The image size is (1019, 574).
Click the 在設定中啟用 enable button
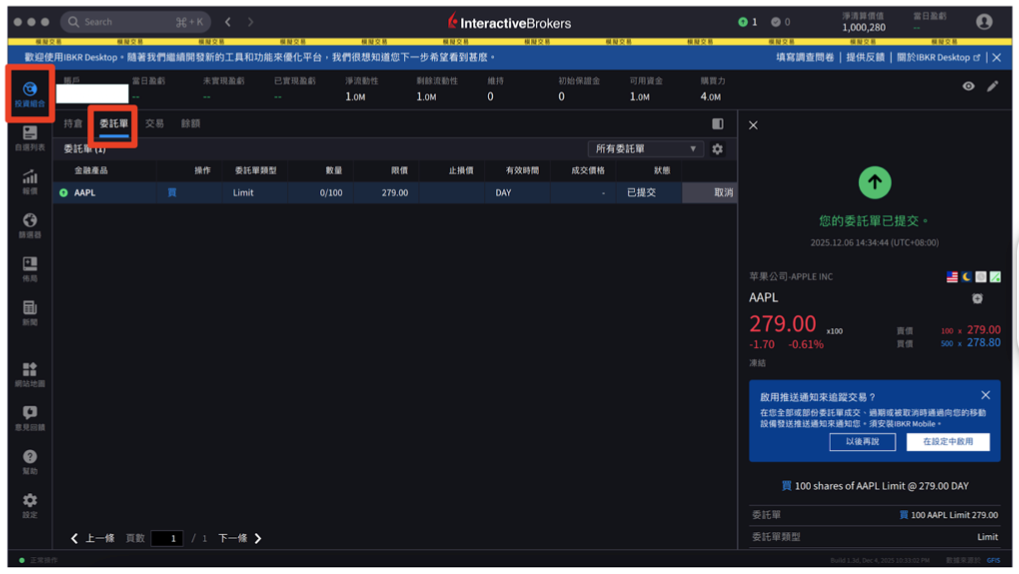948,441
